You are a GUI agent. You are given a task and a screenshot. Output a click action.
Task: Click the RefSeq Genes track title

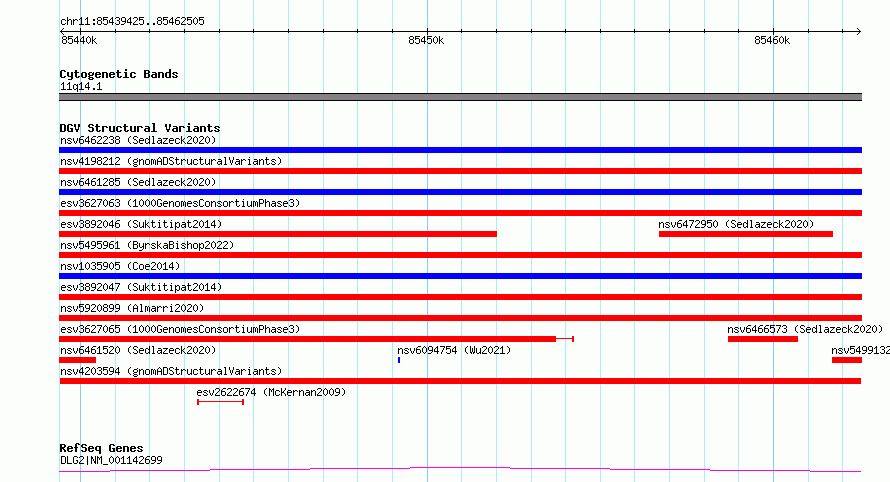click(x=101, y=448)
